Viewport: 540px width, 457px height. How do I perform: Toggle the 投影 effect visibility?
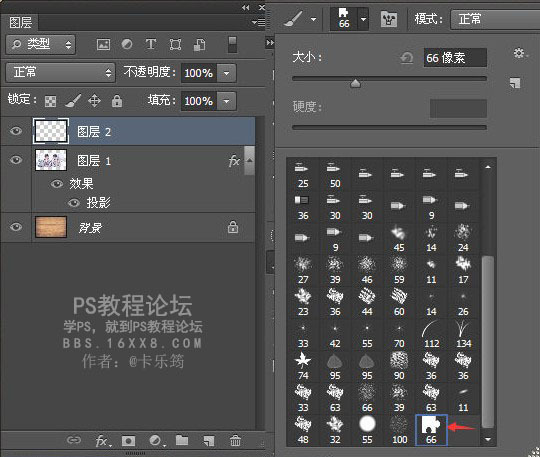[x=73, y=203]
